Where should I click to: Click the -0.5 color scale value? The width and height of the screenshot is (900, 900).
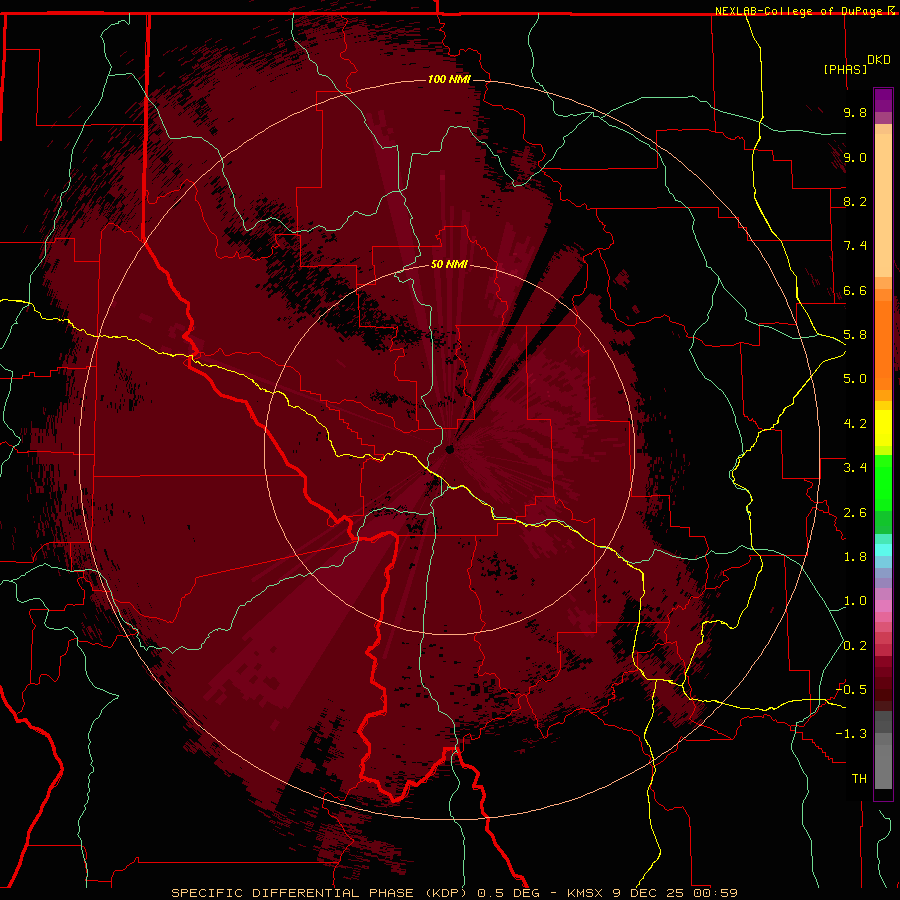pyautogui.click(x=852, y=690)
